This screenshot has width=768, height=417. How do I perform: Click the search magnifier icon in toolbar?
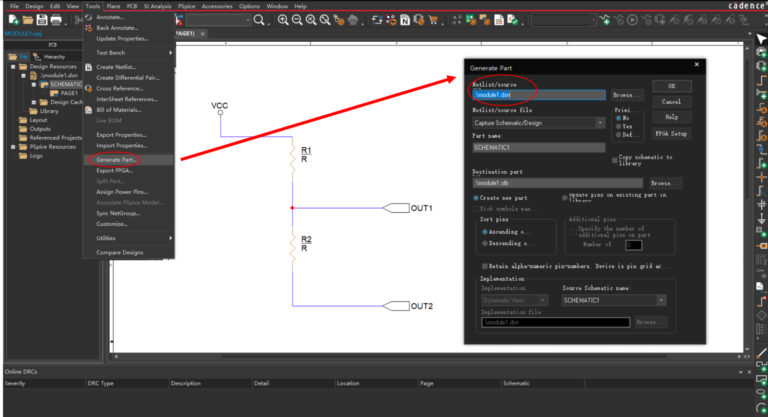point(259,20)
